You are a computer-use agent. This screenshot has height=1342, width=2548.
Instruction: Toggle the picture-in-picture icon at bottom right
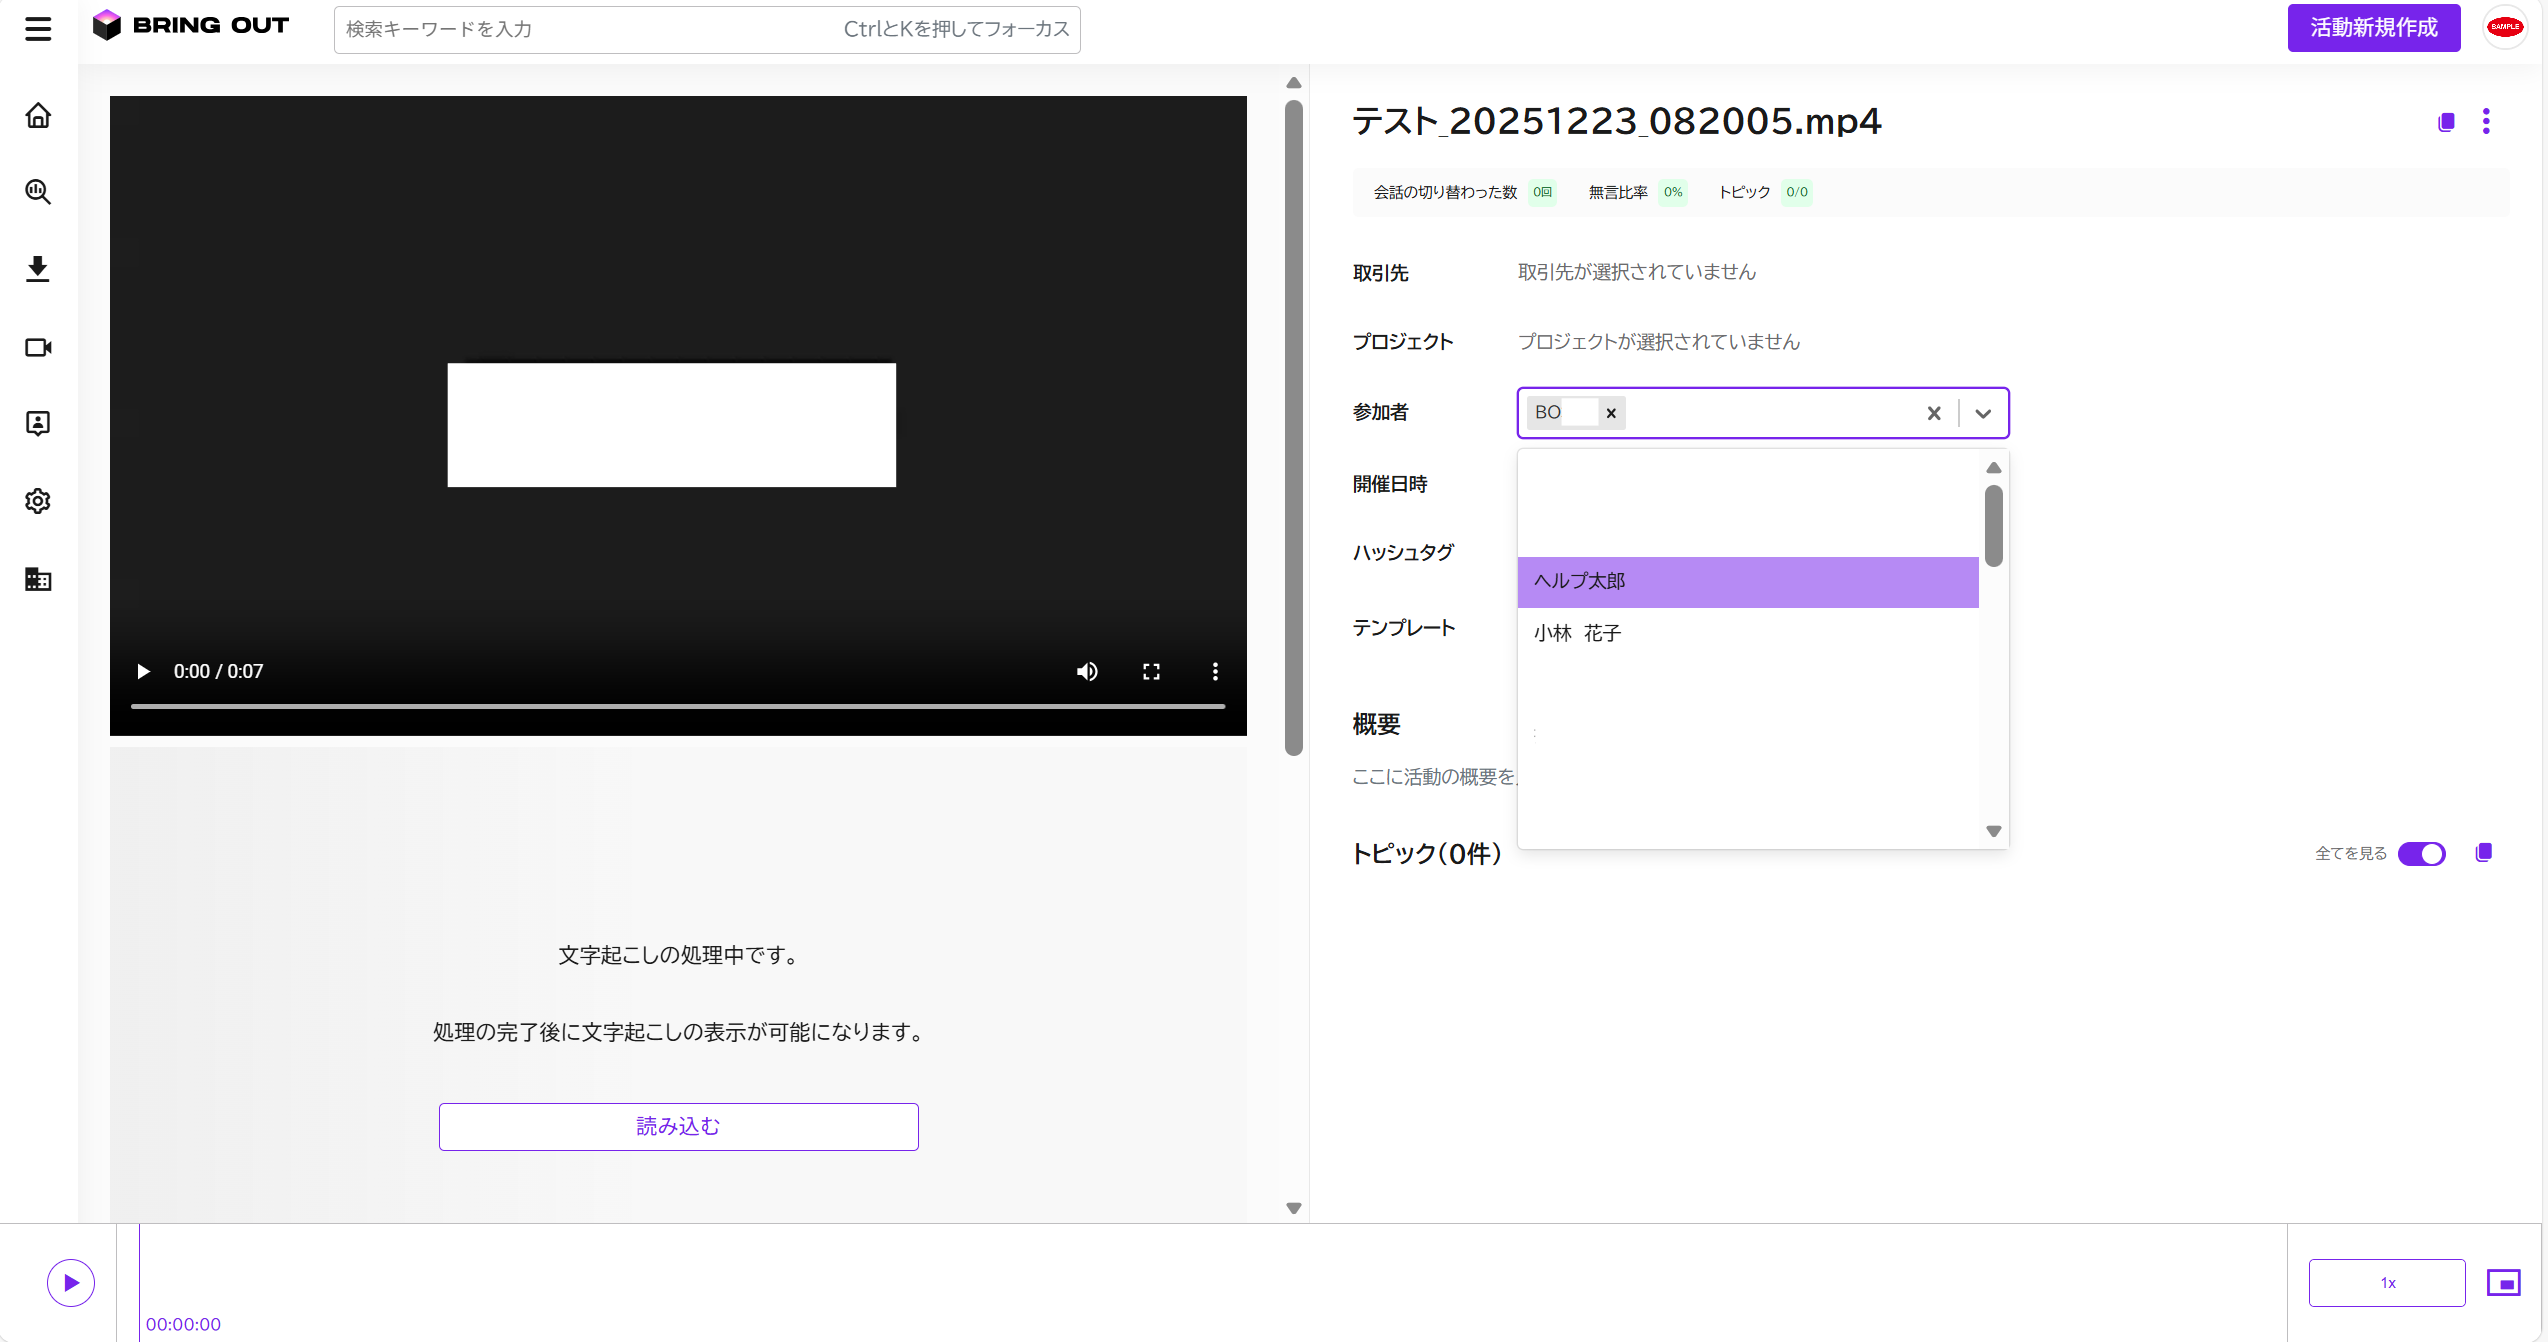[2504, 1283]
